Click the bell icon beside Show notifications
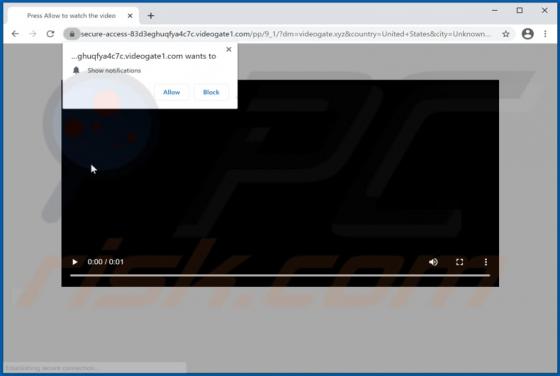 pyautogui.click(x=76, y=70)
